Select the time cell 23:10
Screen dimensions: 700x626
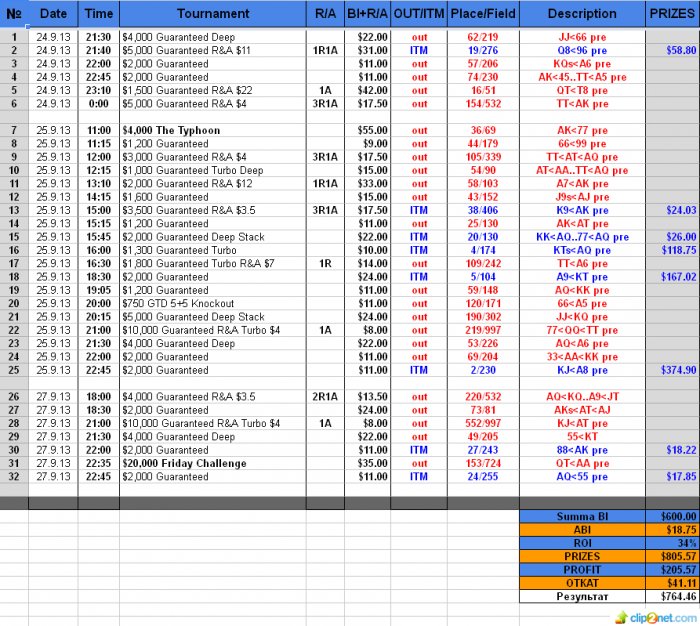[99, 91]
